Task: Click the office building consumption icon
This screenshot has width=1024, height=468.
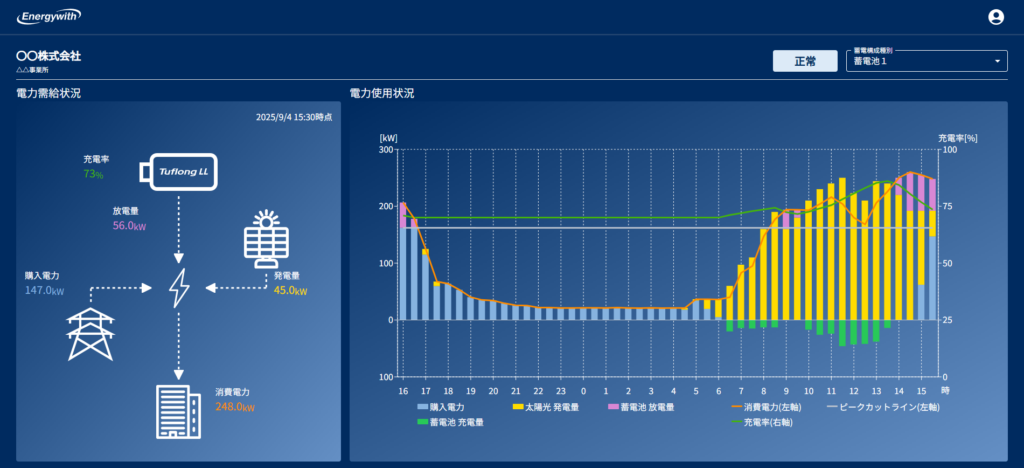Action: click(178, 410)
